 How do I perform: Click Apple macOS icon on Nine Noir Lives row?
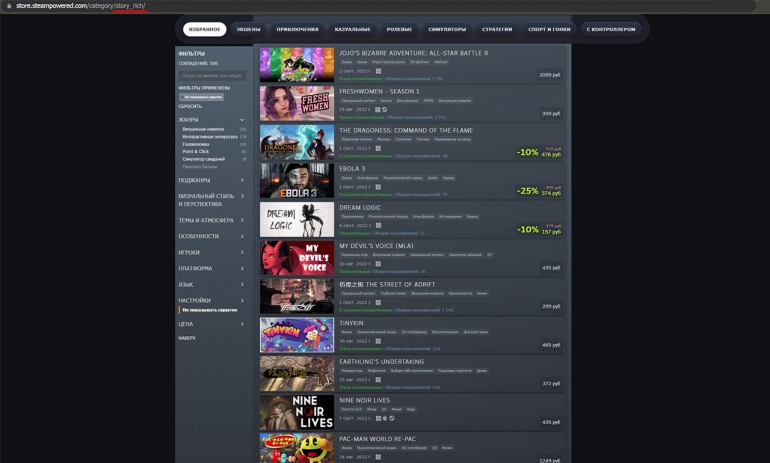[x=385, y=418]
